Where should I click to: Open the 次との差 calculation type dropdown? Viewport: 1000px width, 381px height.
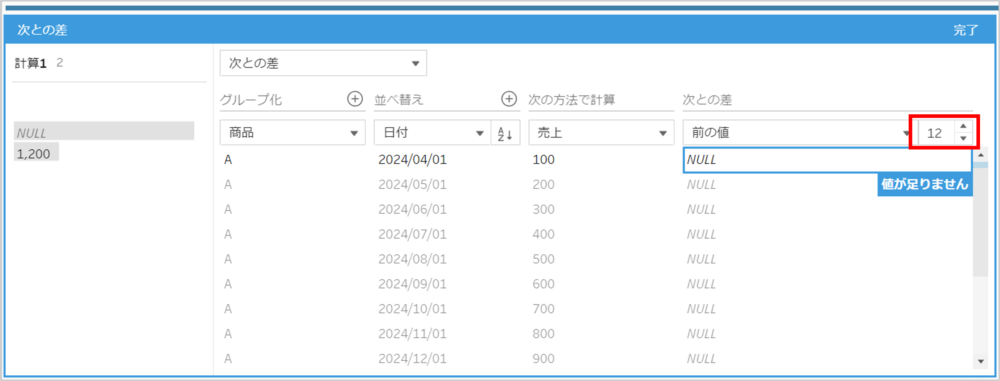click(x=323, y=63)
